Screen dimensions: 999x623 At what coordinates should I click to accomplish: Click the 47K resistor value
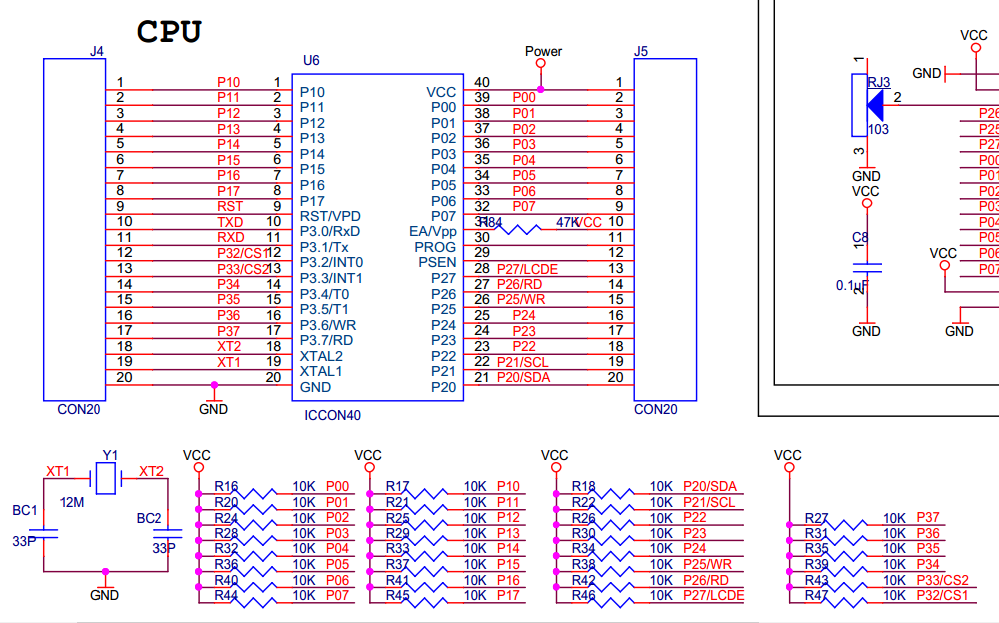[x=568, y=222]
